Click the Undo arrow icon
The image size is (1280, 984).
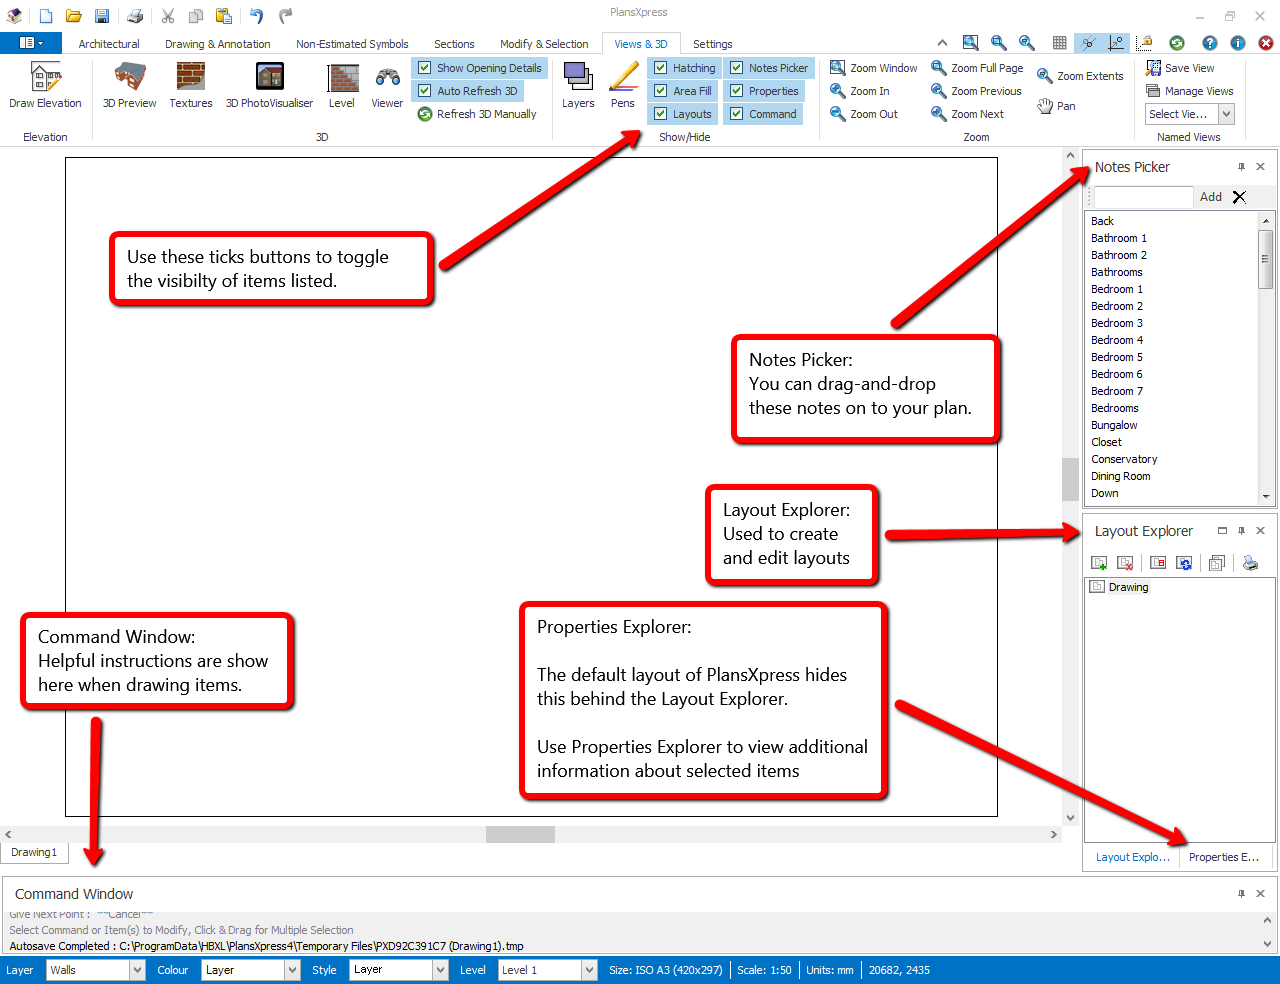click(x=256, y=16)
